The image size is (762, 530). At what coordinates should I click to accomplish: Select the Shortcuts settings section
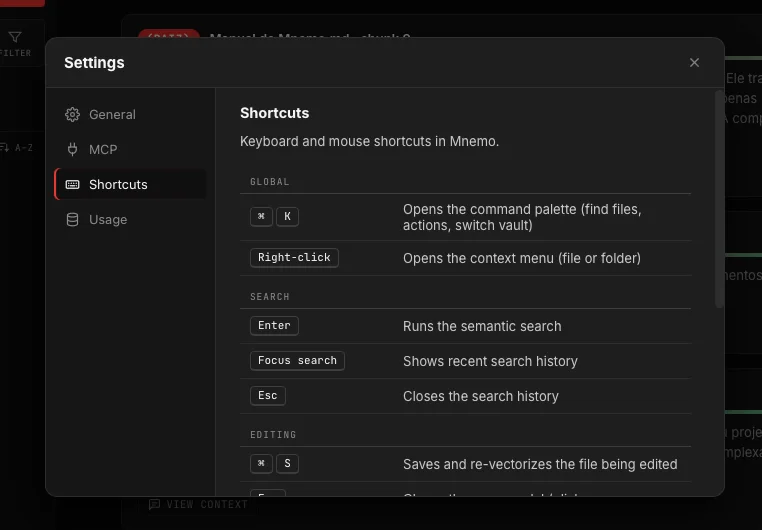click(x=130, y=185)
